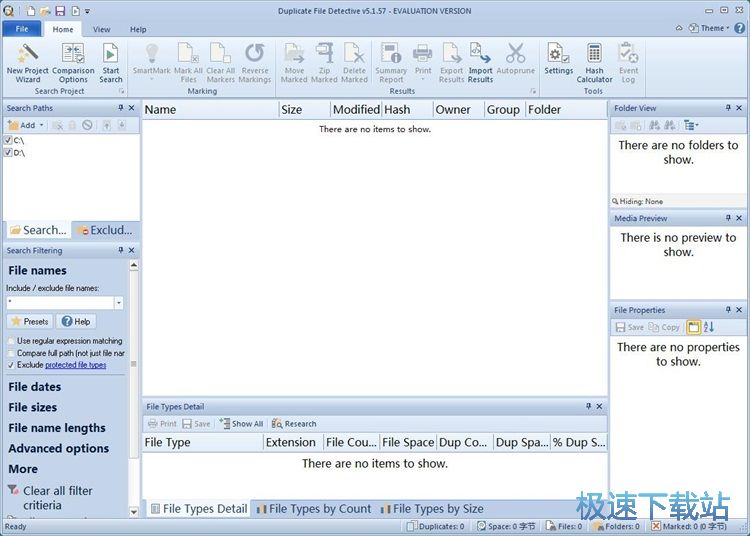Click the Start Search button
This screenshot has height=536, width=750.
(x=110, y=63)
